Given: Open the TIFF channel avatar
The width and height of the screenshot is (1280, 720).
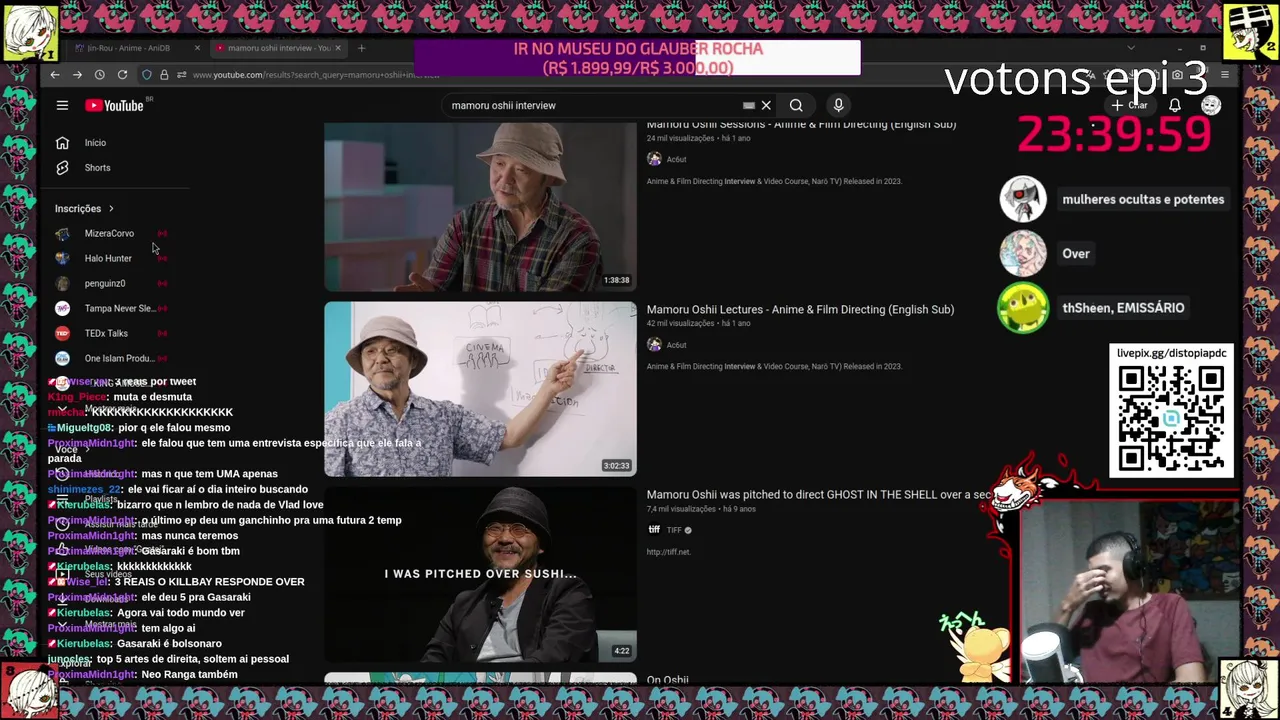Looking at the screenshot, I should tap(654, 530).
